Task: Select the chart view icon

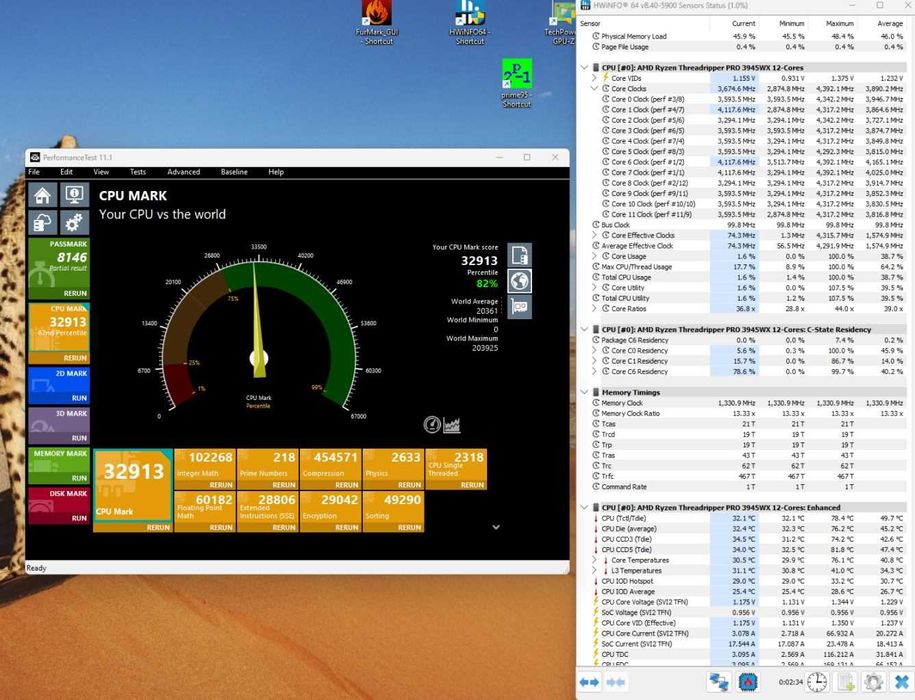Action: click(452, 425)
